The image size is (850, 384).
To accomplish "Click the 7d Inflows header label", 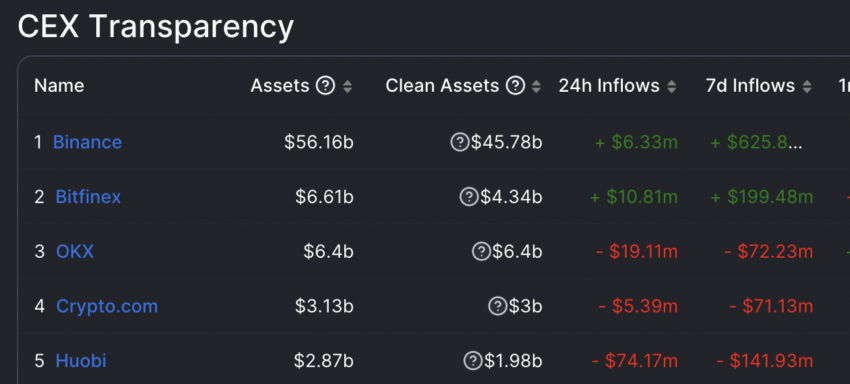I will 750,86.
